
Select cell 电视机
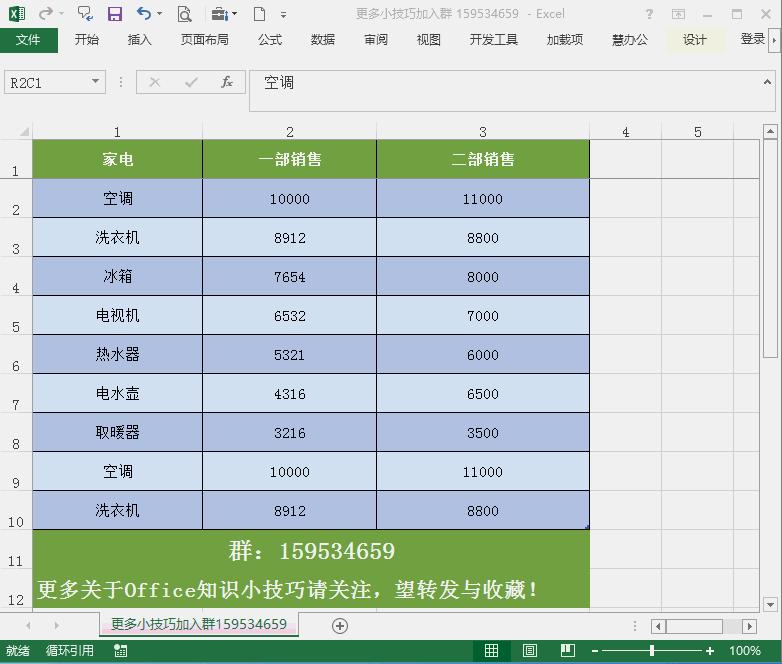pyautogui.click(x=118, y=315)
